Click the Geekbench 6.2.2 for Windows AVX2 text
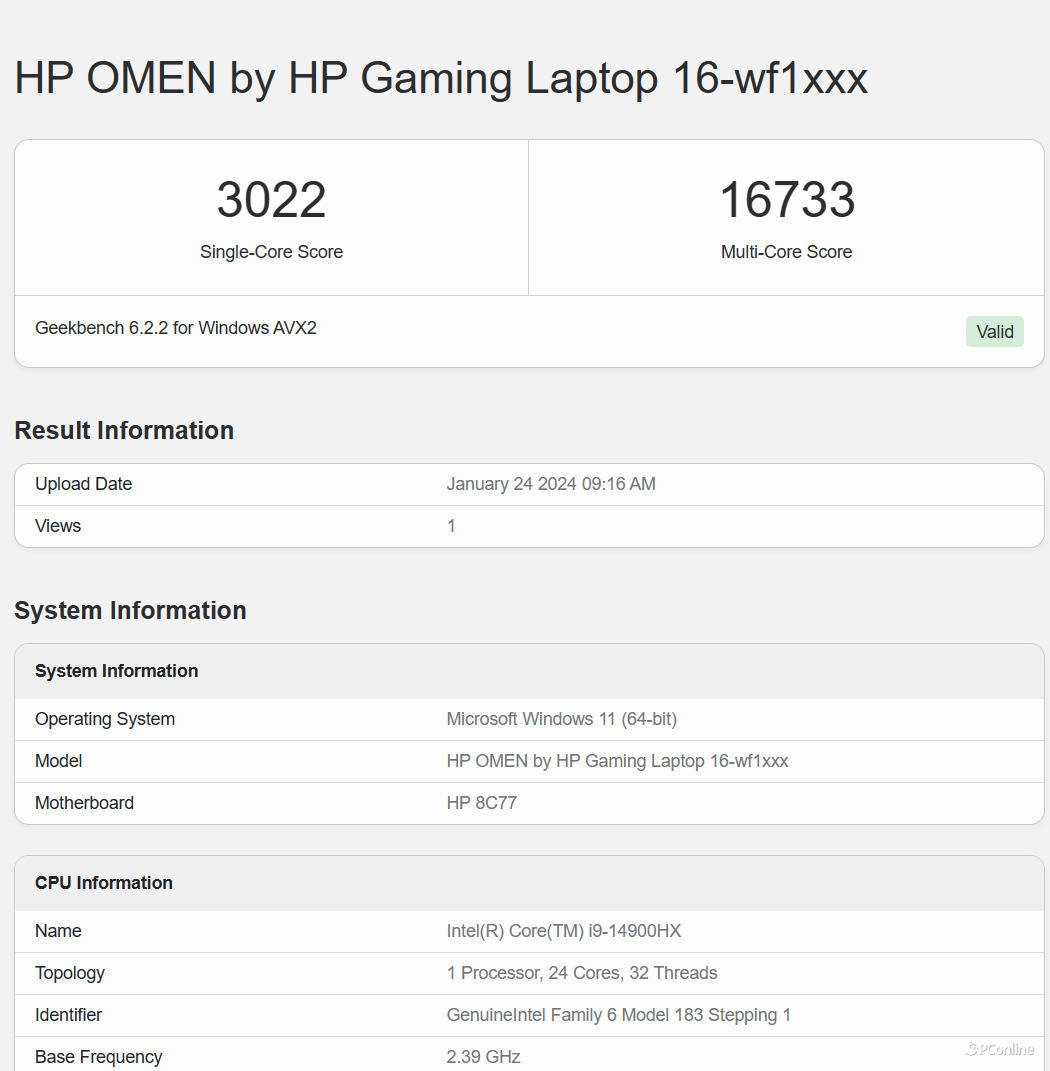 click(176, 328)
